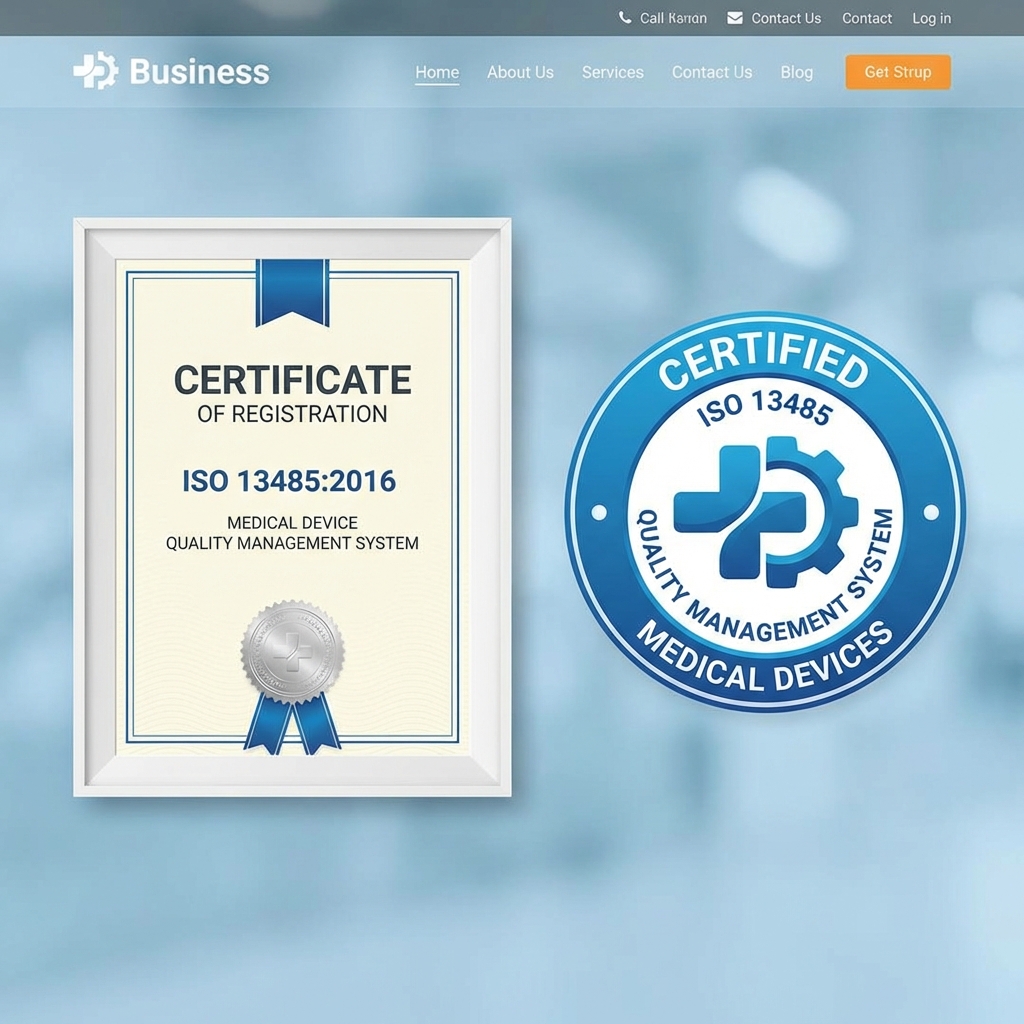
Task: Click the phone icon in top bar
Action: point(625,18)
